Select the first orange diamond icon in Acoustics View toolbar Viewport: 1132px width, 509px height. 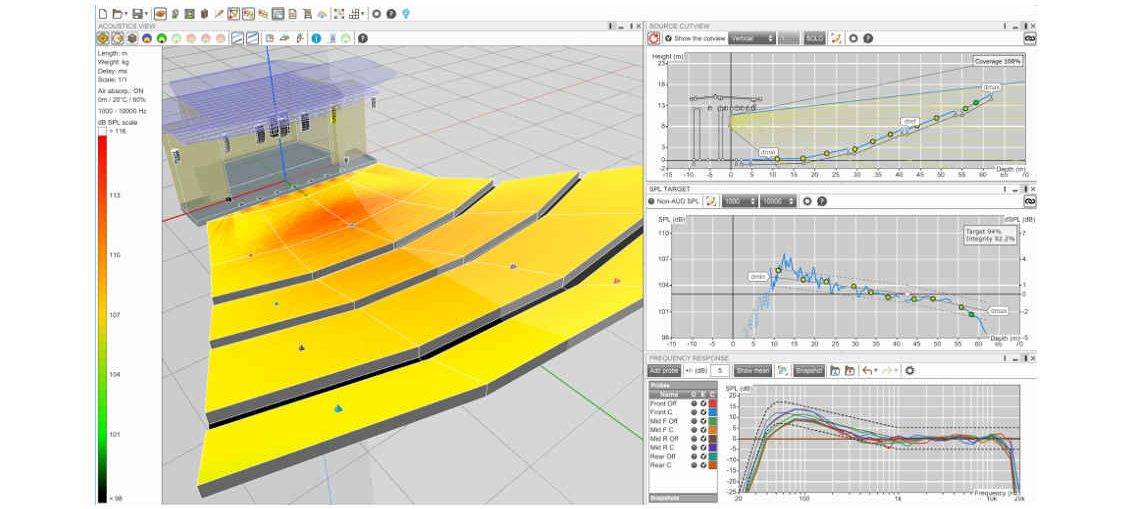103,38
